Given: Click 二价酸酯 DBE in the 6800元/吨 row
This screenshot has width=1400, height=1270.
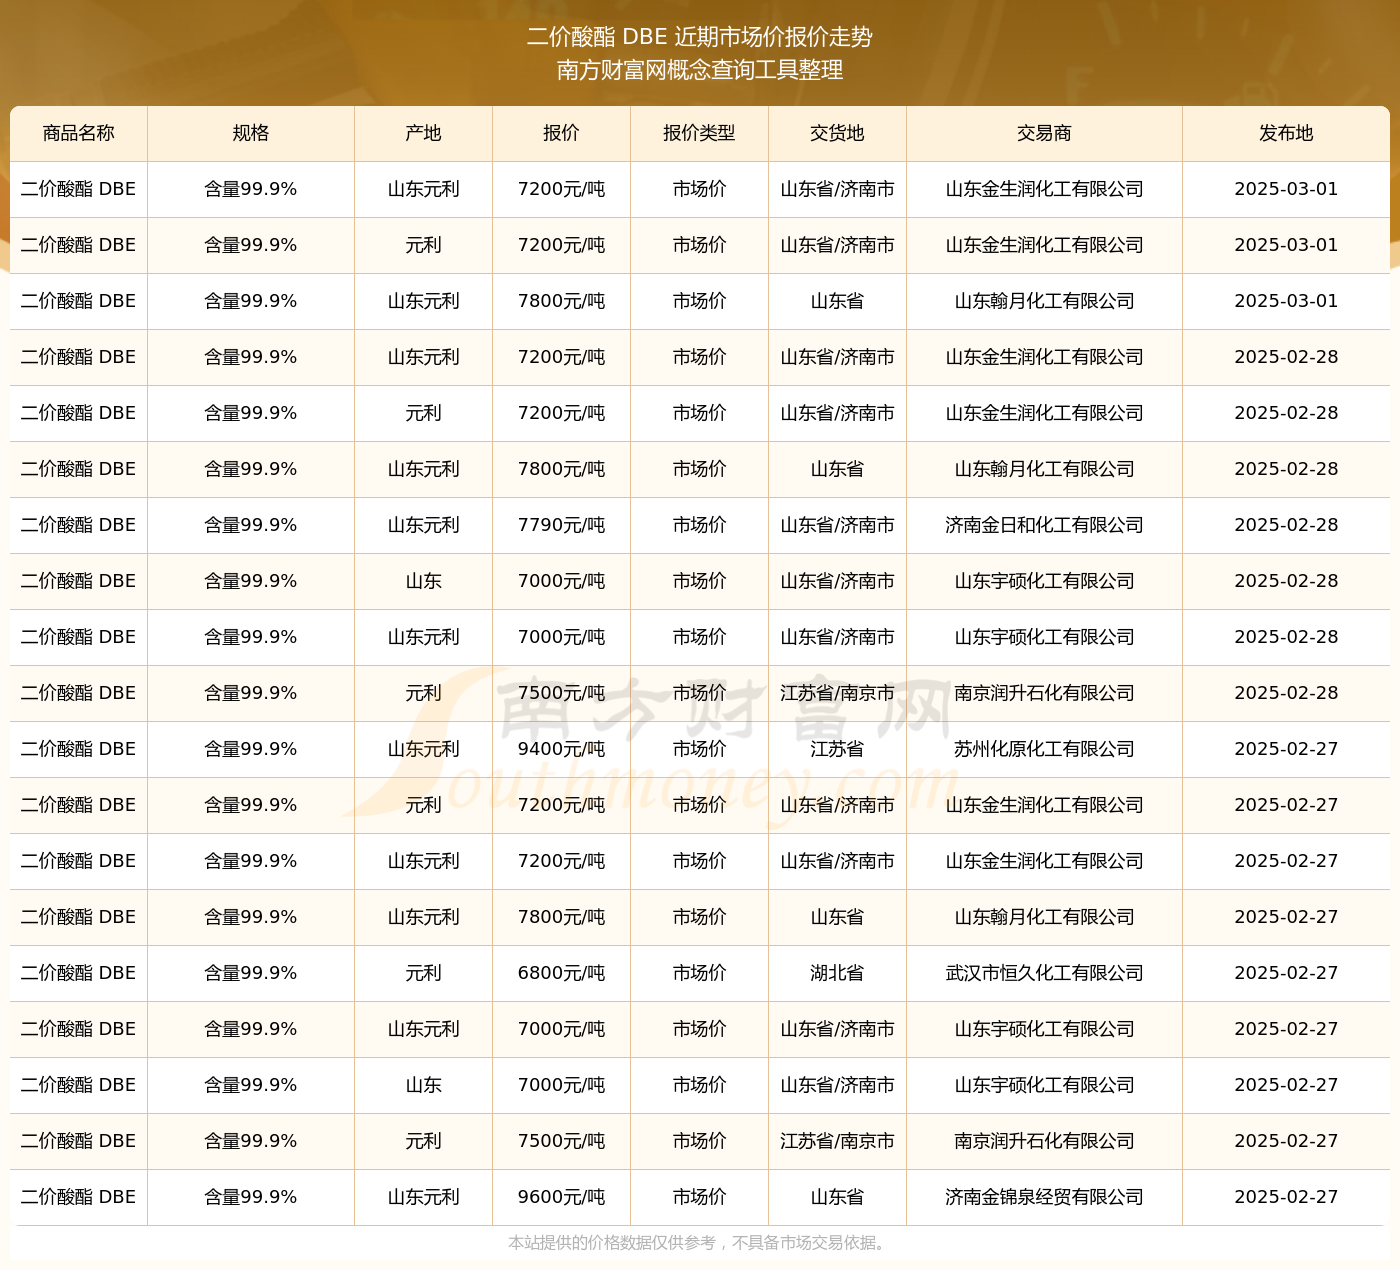Looking at the screenshot, I should [79, 973].
